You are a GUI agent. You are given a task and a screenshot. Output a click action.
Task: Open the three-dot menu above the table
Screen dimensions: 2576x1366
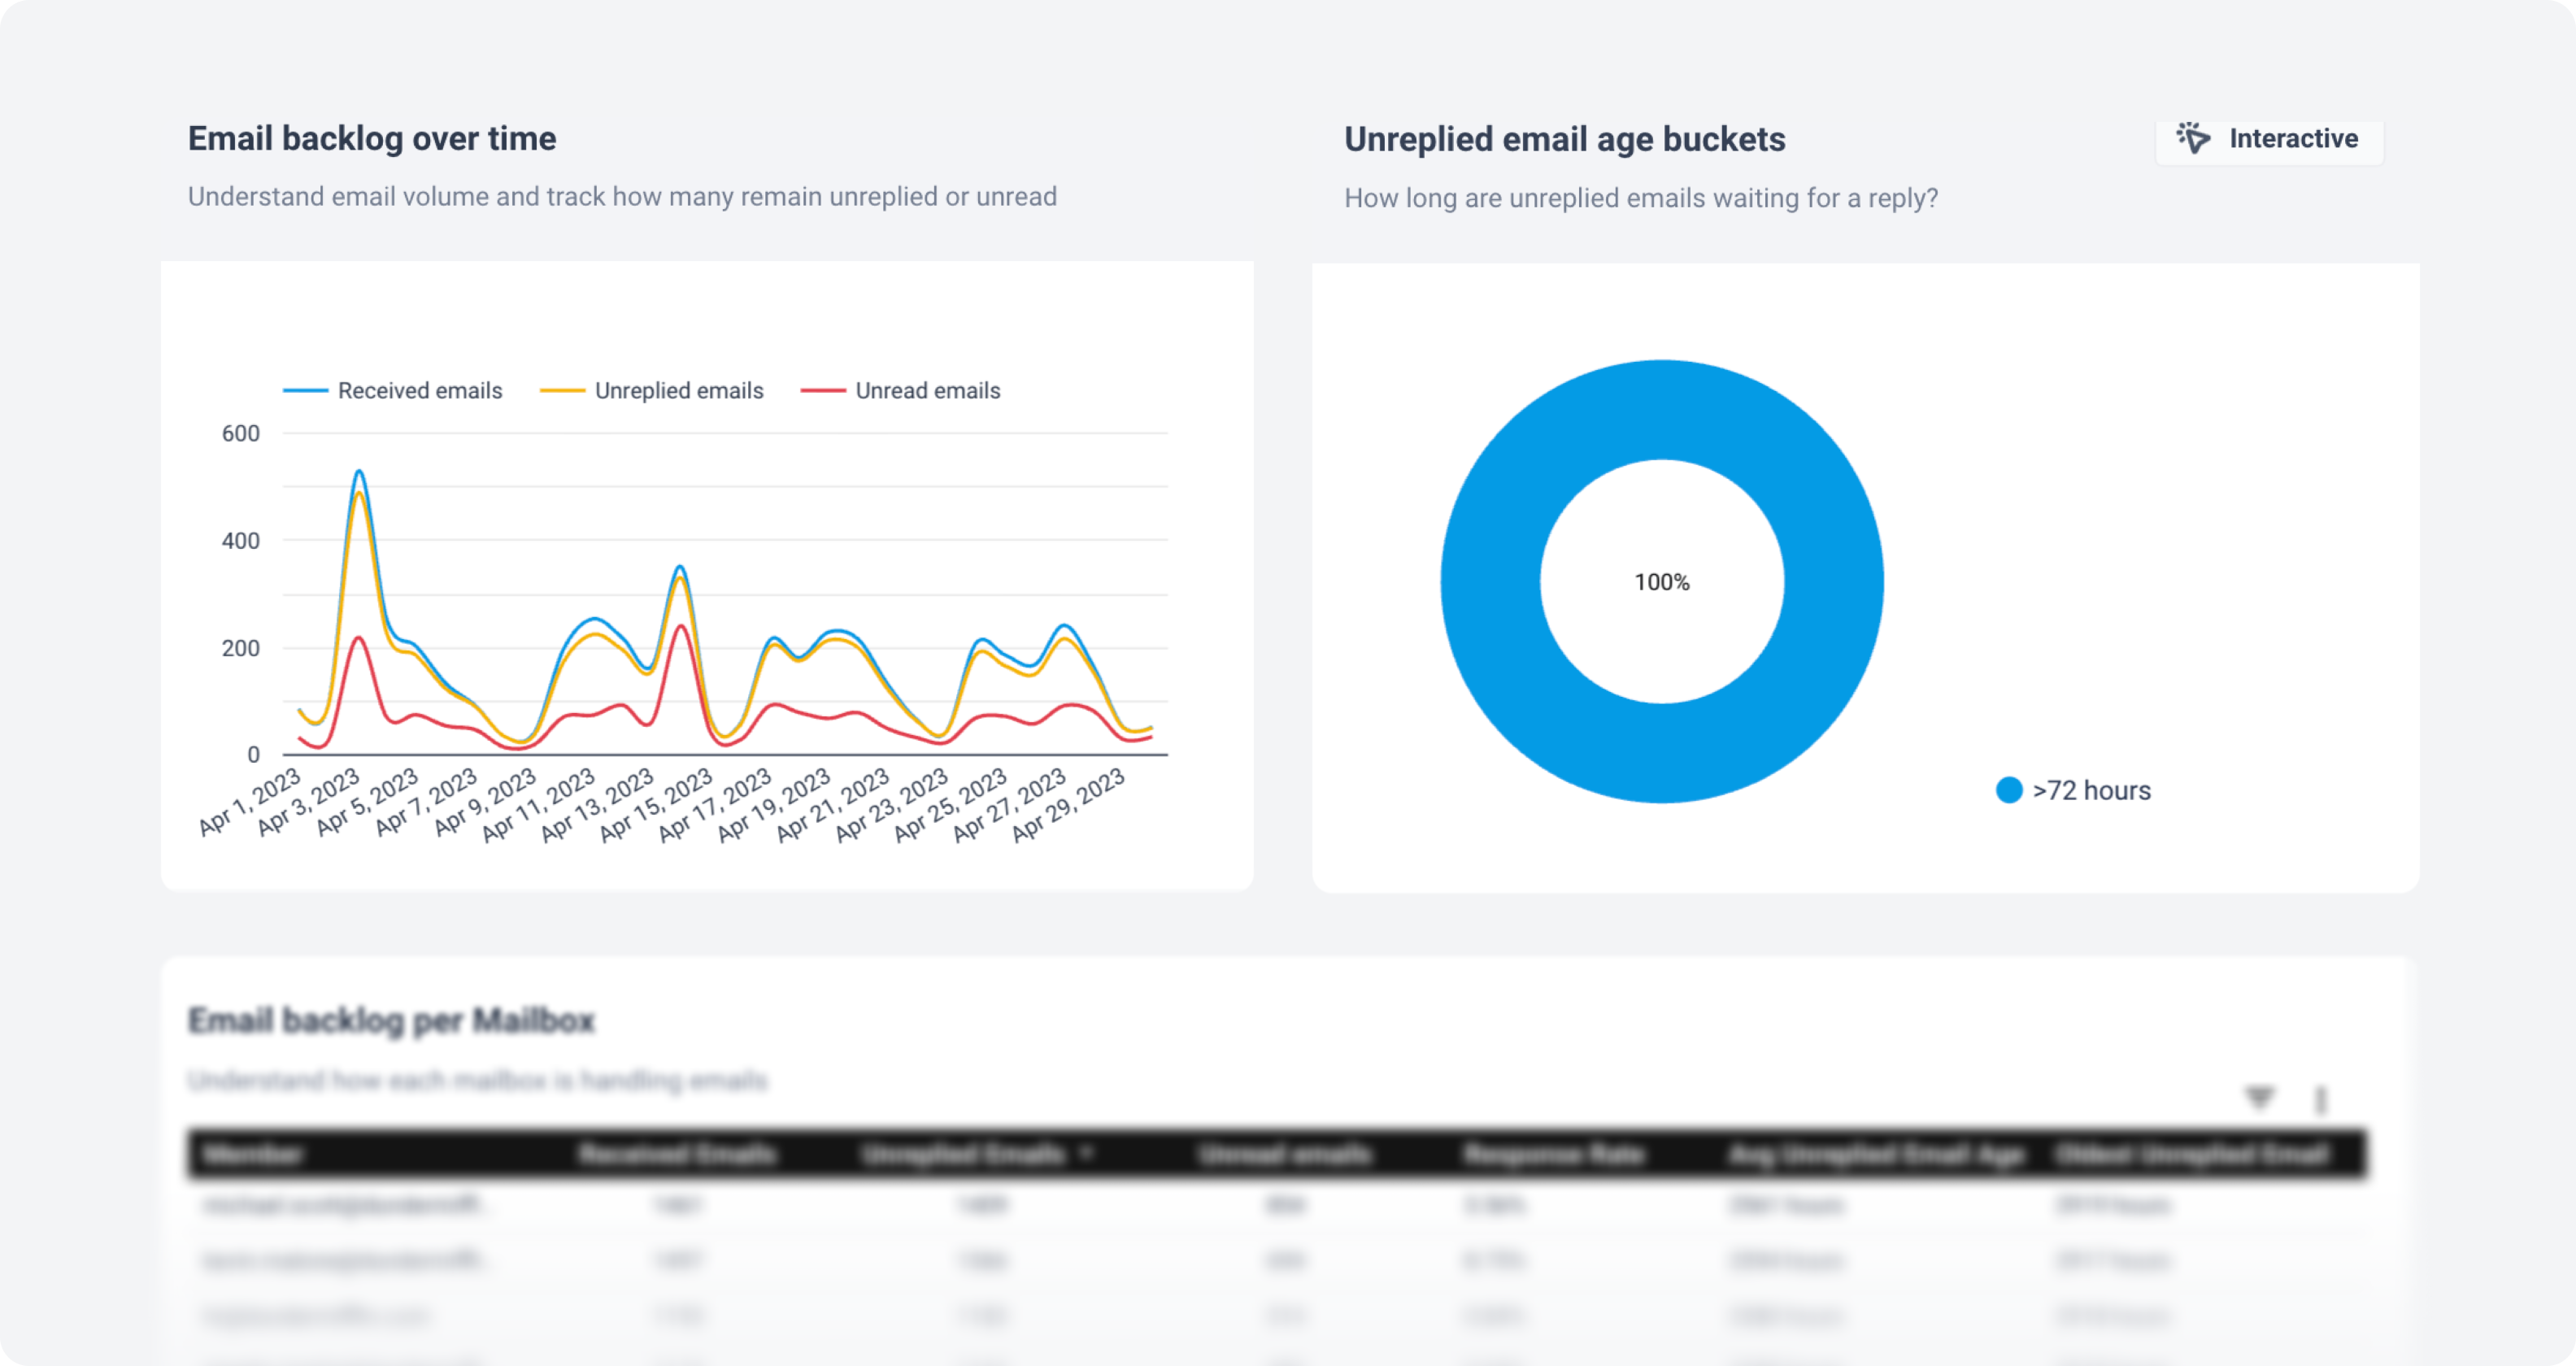(x=2320, y=1100)
